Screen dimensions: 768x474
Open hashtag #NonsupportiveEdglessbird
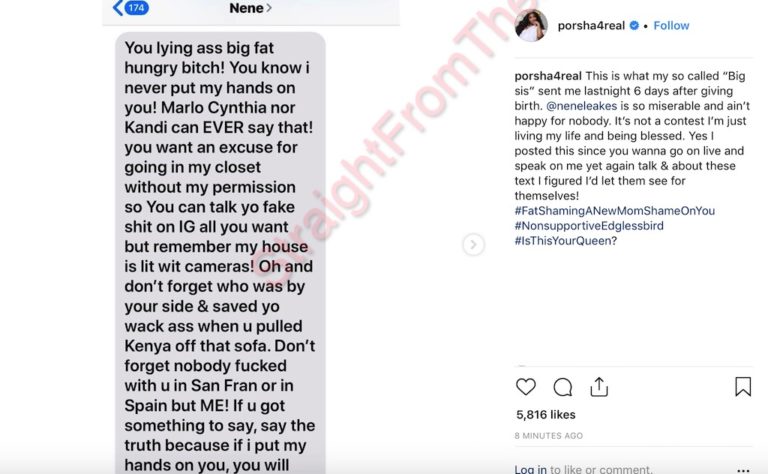tap(589, 226)
